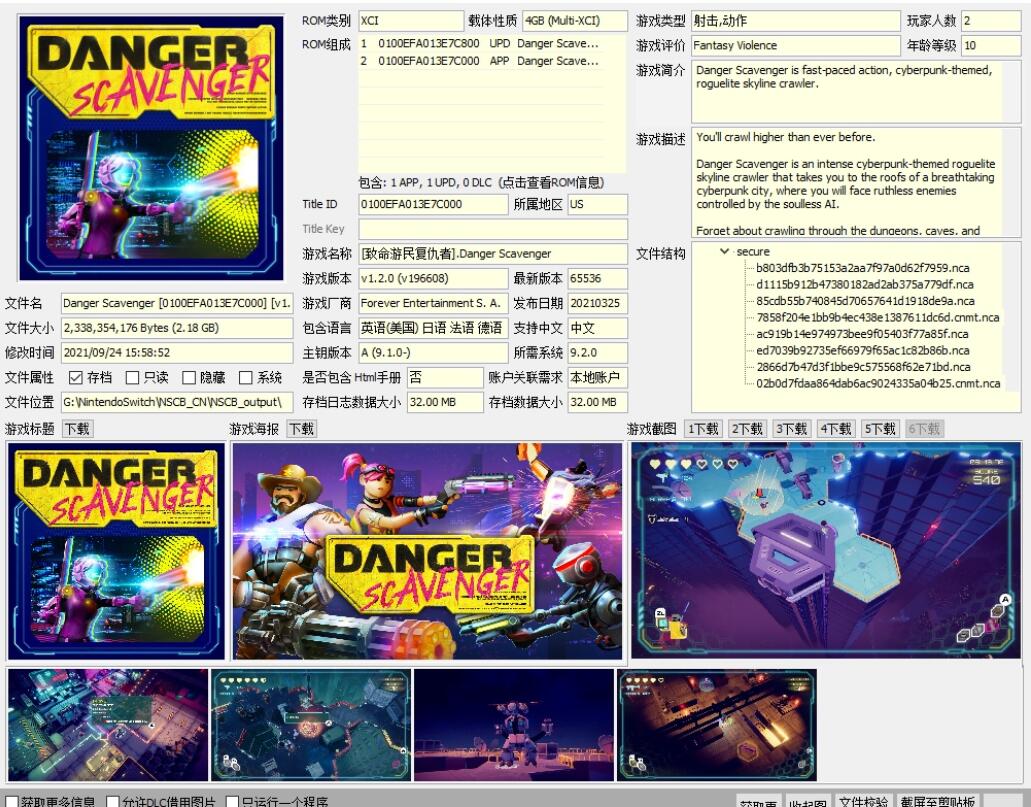Open the fourth small screenshot in bottom row
1031x807 pixels.
click(717, 725)
